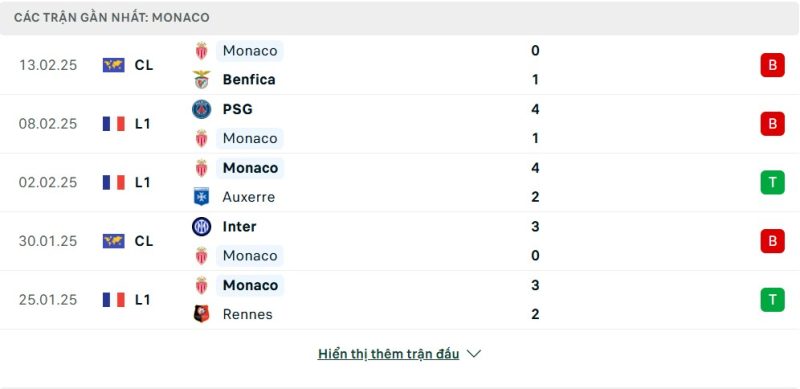Click the Auxerre club crest icon
Viewport: 800px width, 389px height.
202,197
